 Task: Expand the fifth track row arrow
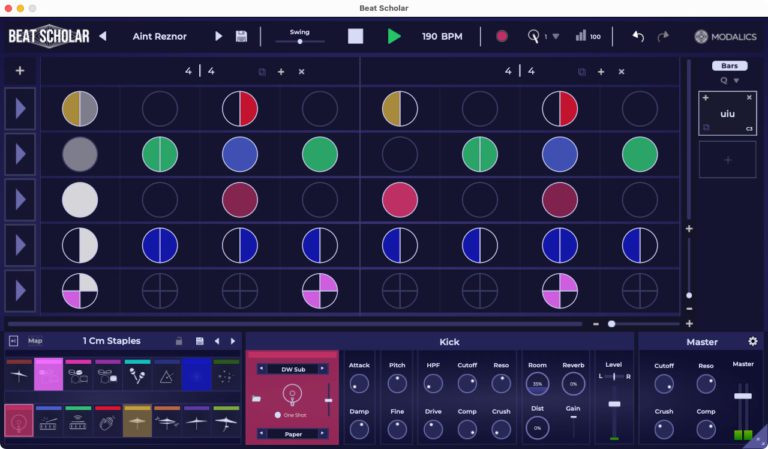(x=20, y=291)
